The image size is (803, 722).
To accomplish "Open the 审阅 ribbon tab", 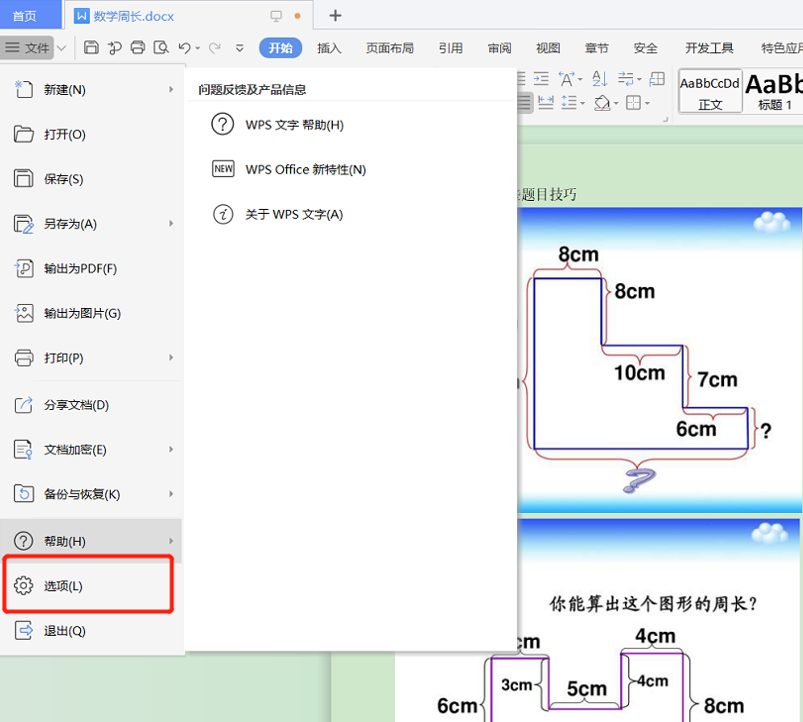I will pyautogui.click(x=499, y=48).
